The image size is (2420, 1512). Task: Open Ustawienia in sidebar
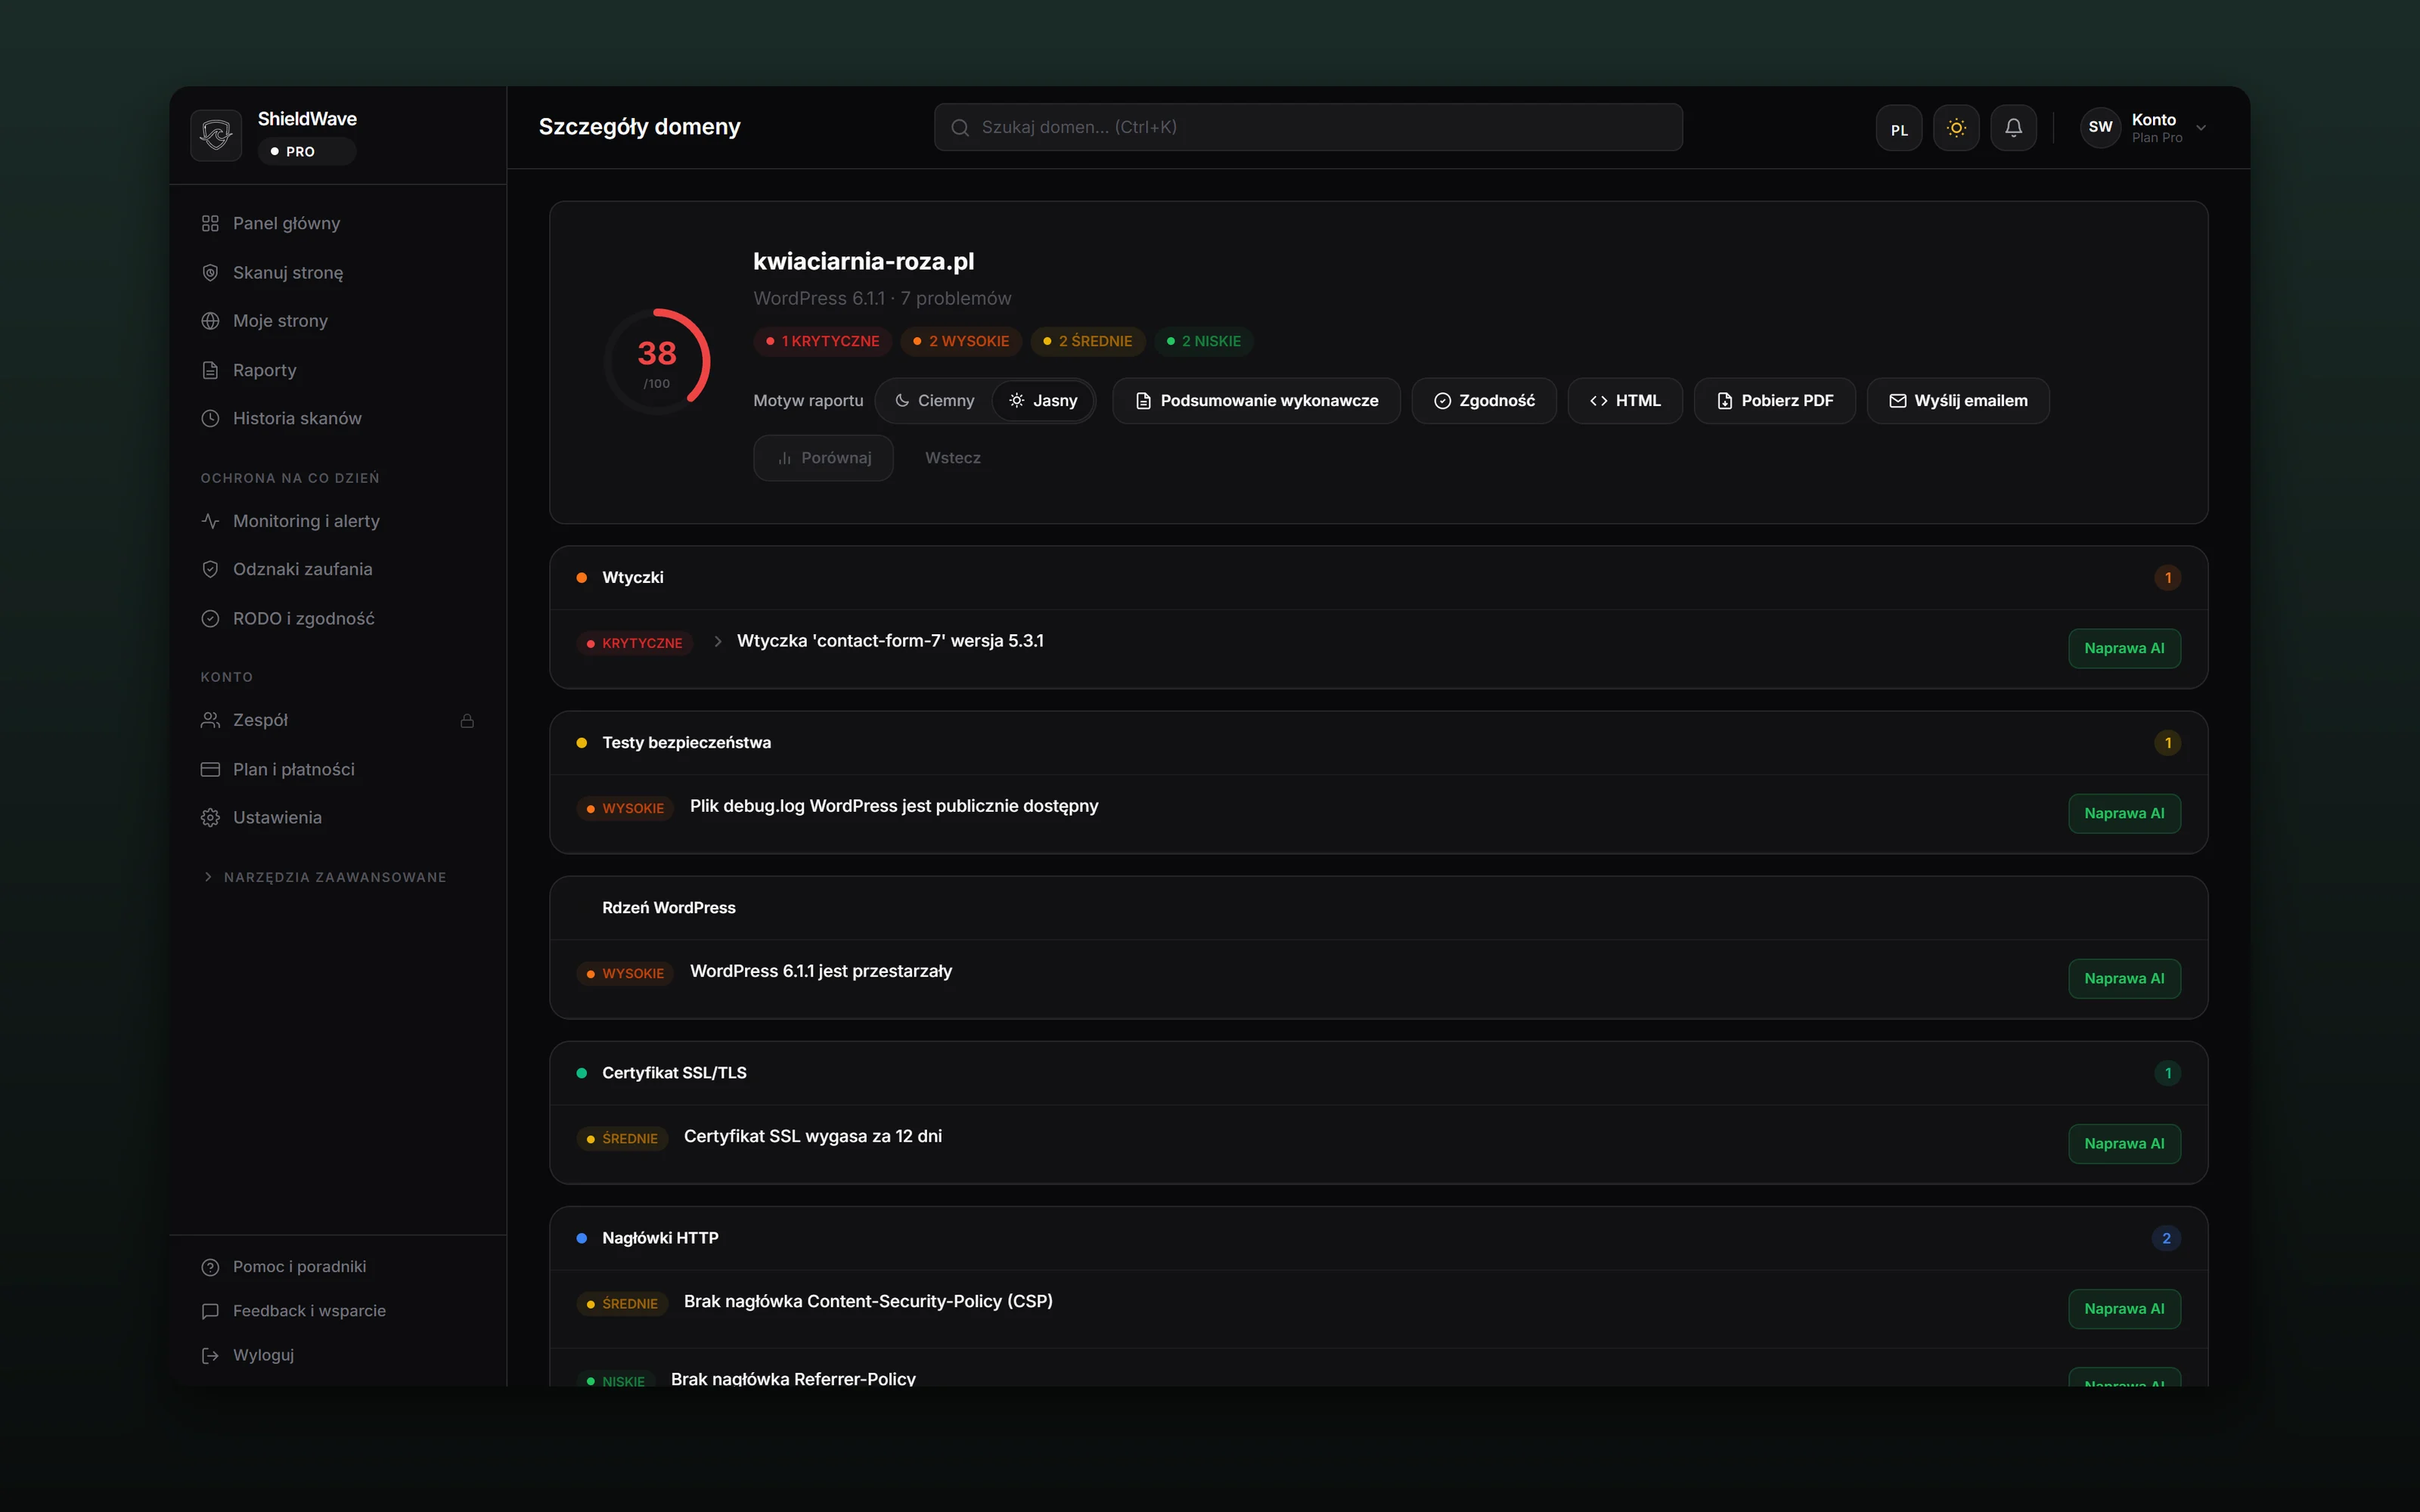pyautogui.click(x=338, y=817)
